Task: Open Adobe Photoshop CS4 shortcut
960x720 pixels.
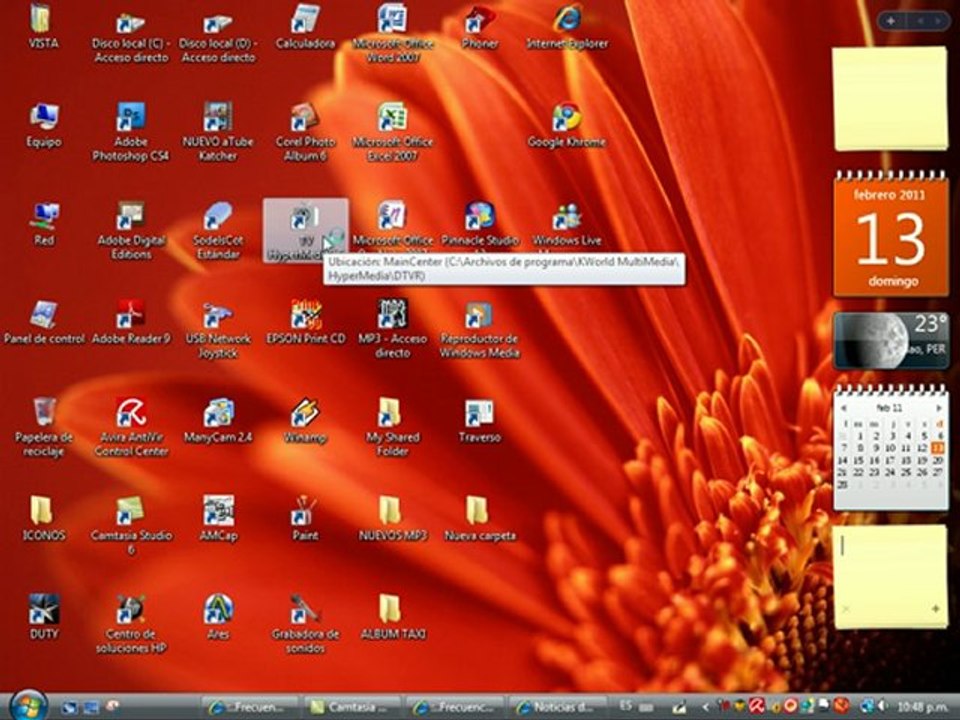Action: (x=131, y=118)
